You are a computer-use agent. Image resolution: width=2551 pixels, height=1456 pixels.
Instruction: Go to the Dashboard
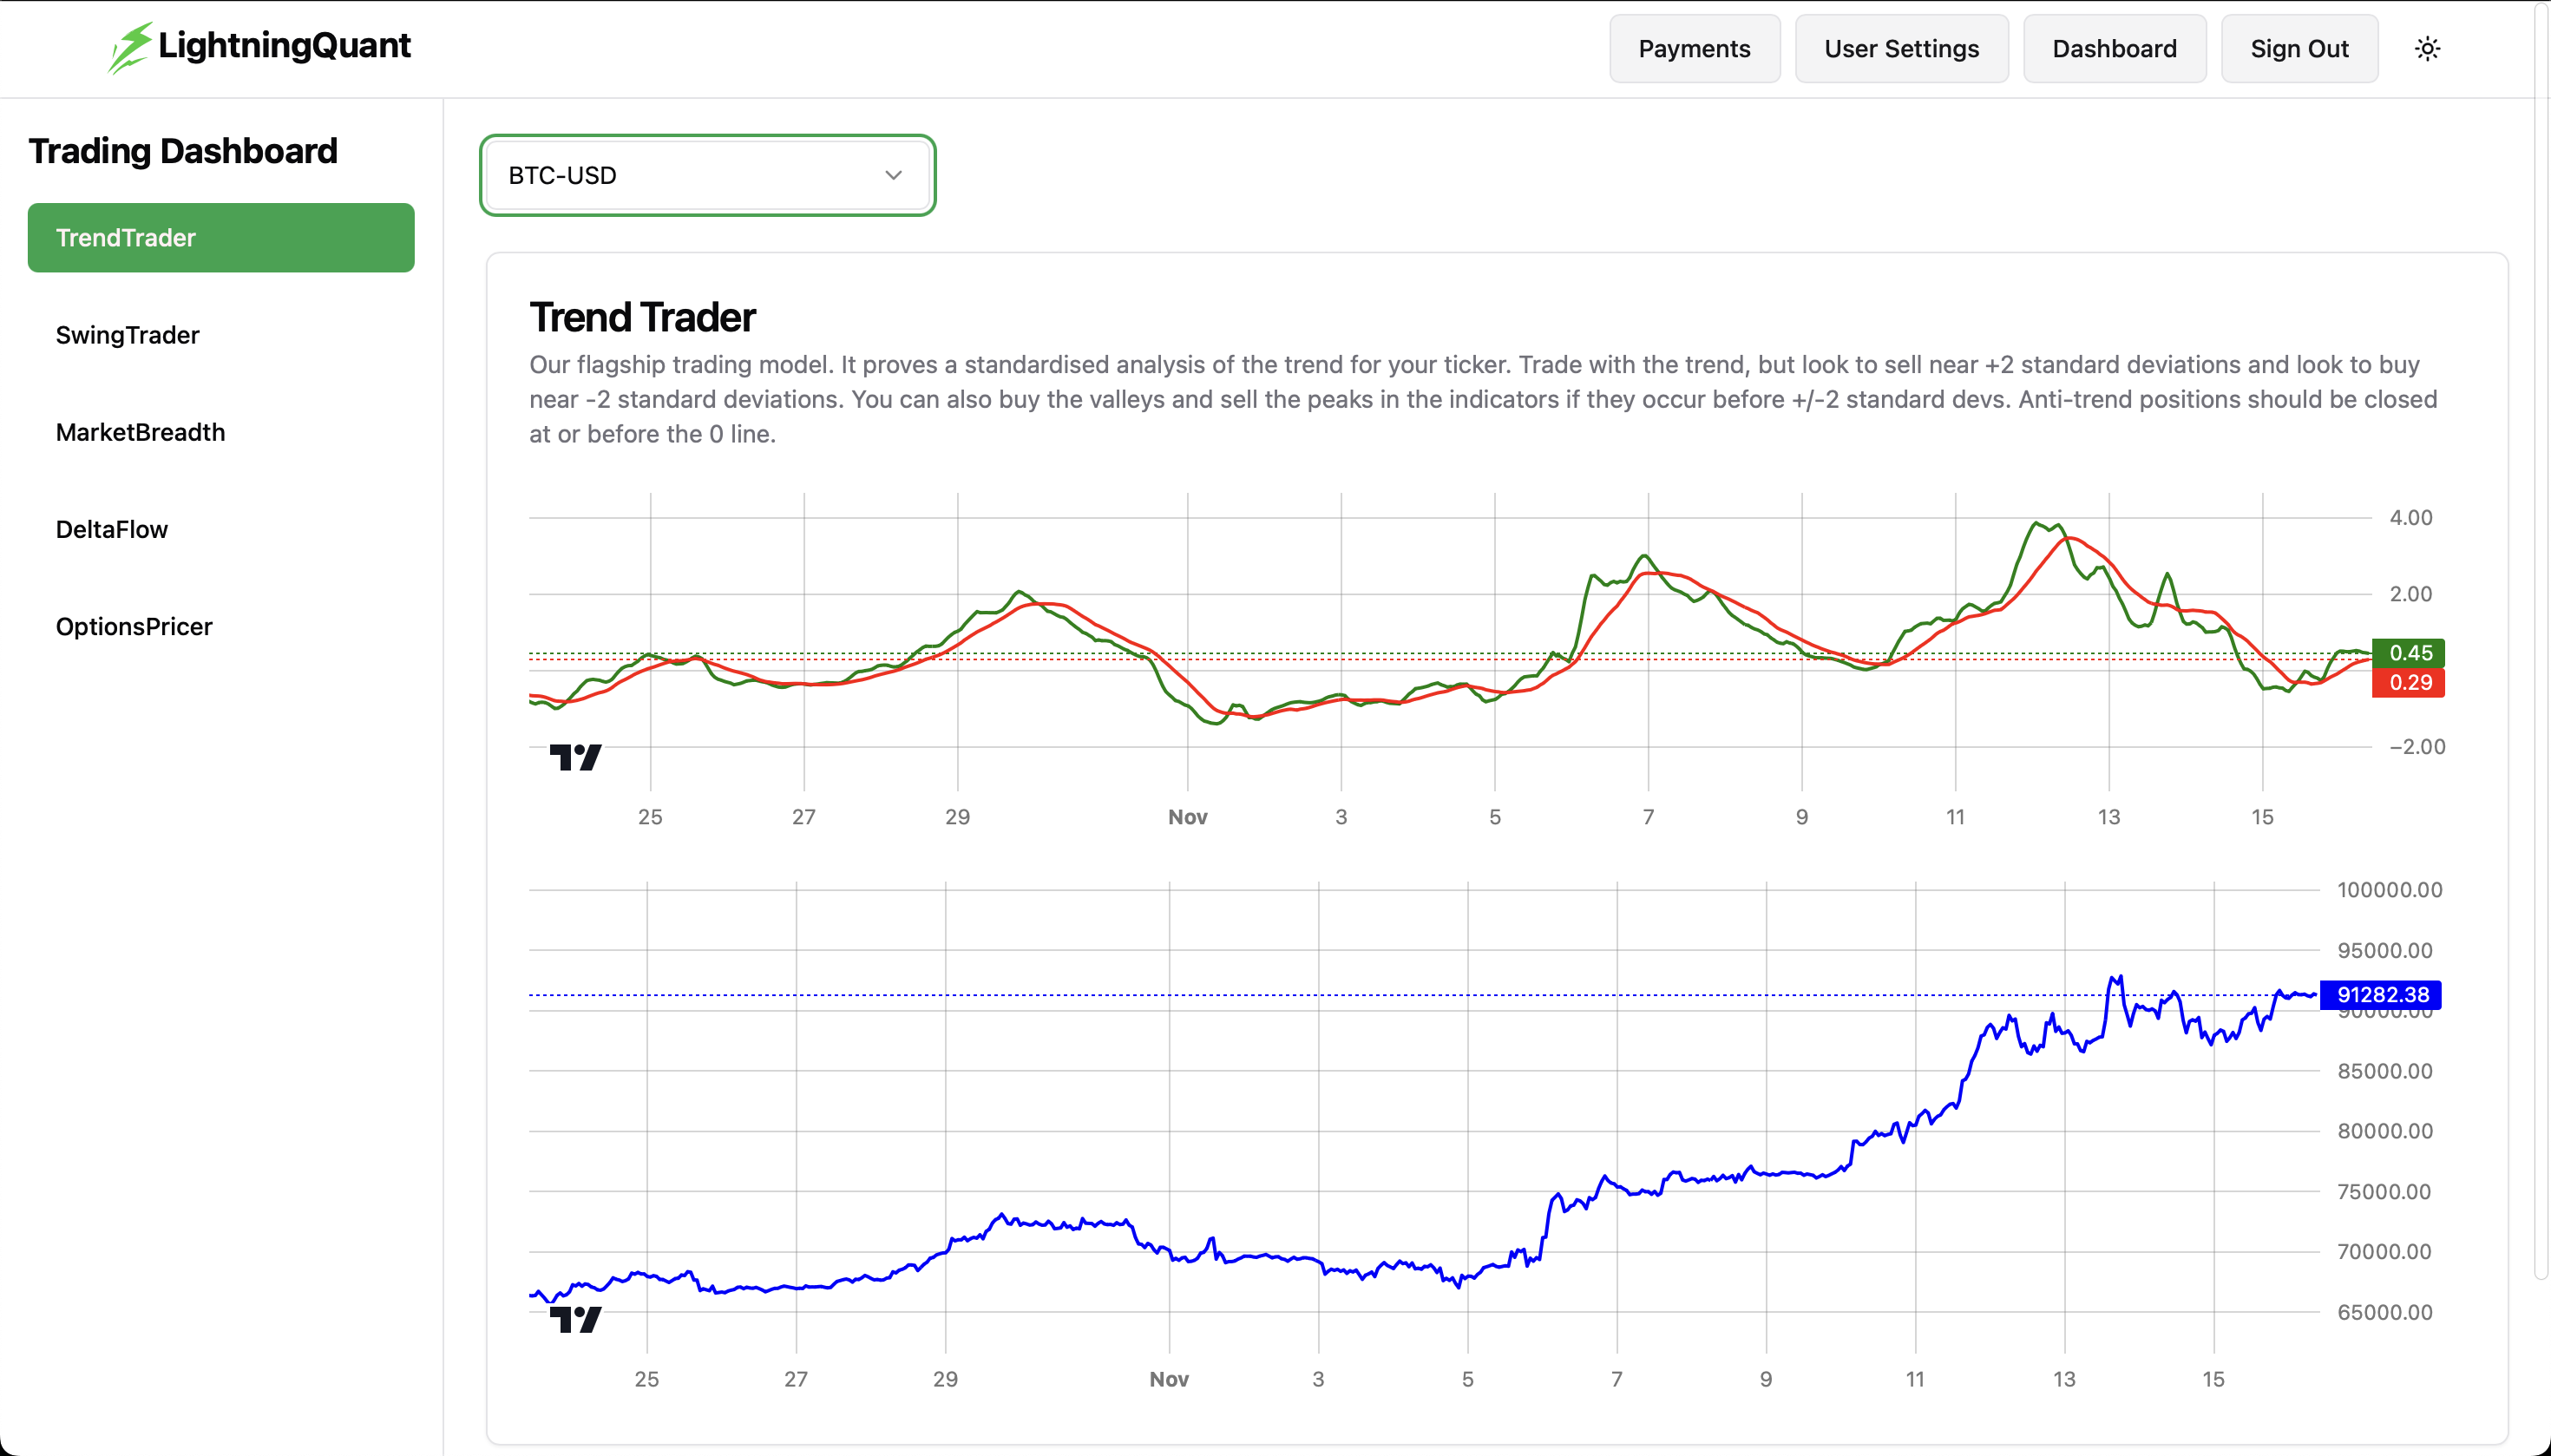point(2114,49)
